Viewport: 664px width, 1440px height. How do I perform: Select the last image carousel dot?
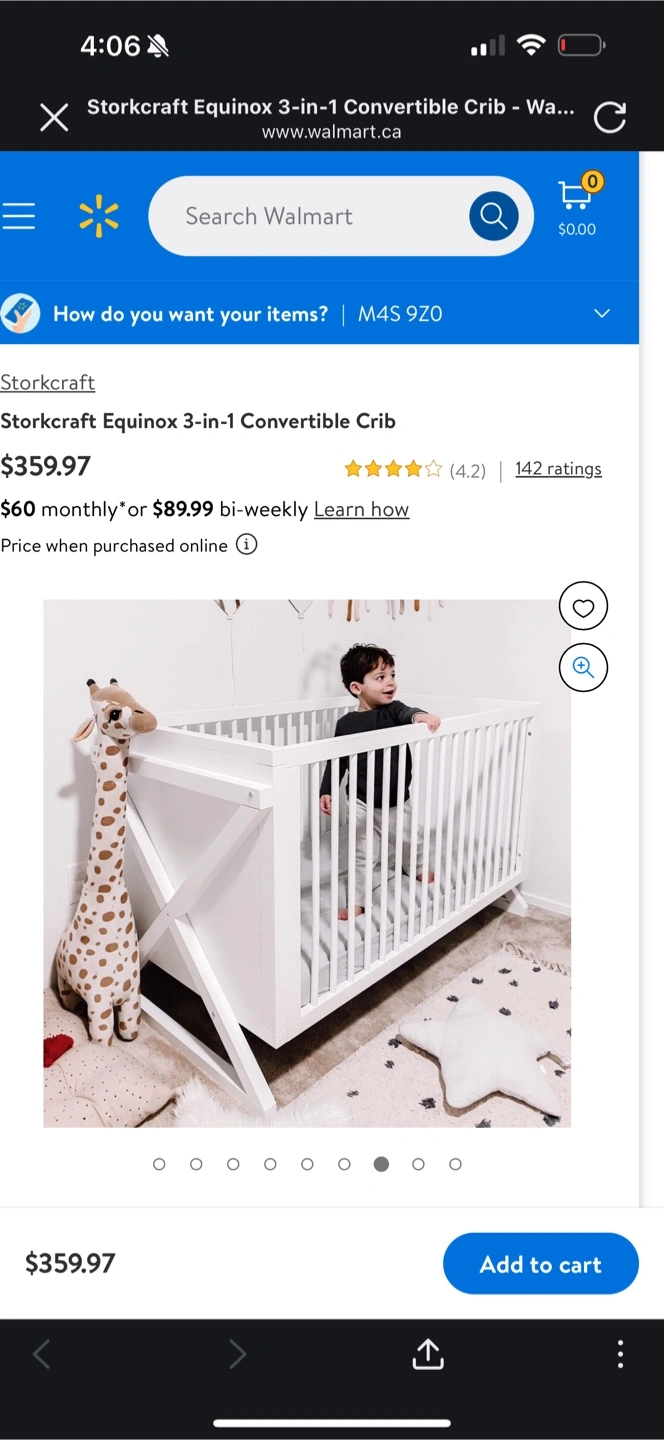coord(455,1164)
